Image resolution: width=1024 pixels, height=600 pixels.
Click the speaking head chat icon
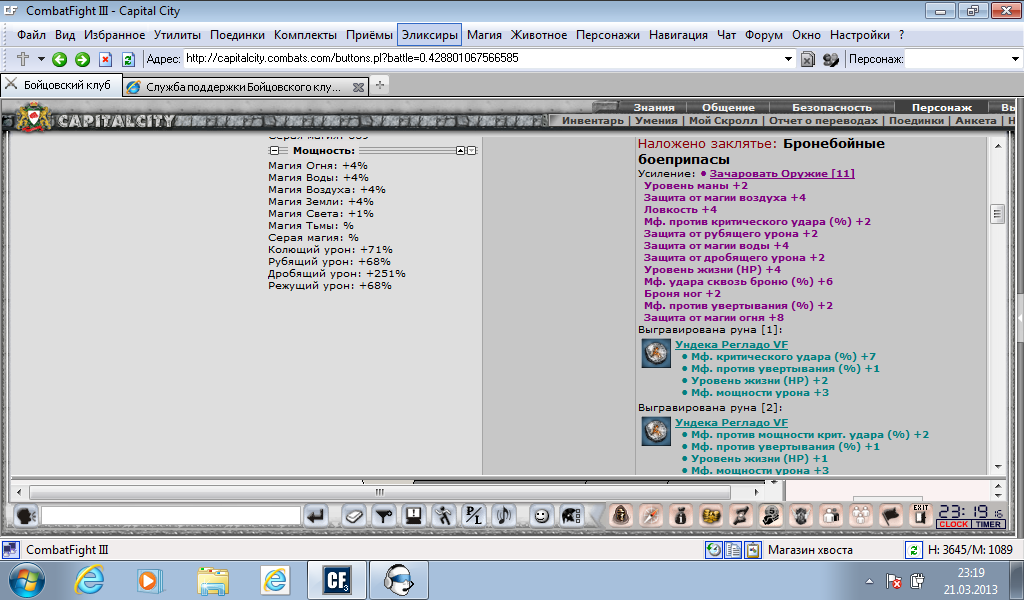26,516
